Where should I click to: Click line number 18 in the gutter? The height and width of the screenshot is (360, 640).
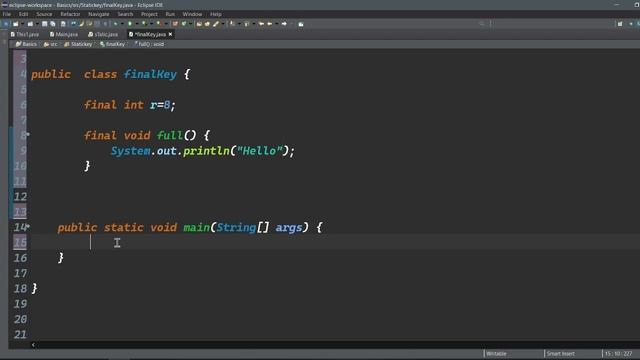(20, 288)
